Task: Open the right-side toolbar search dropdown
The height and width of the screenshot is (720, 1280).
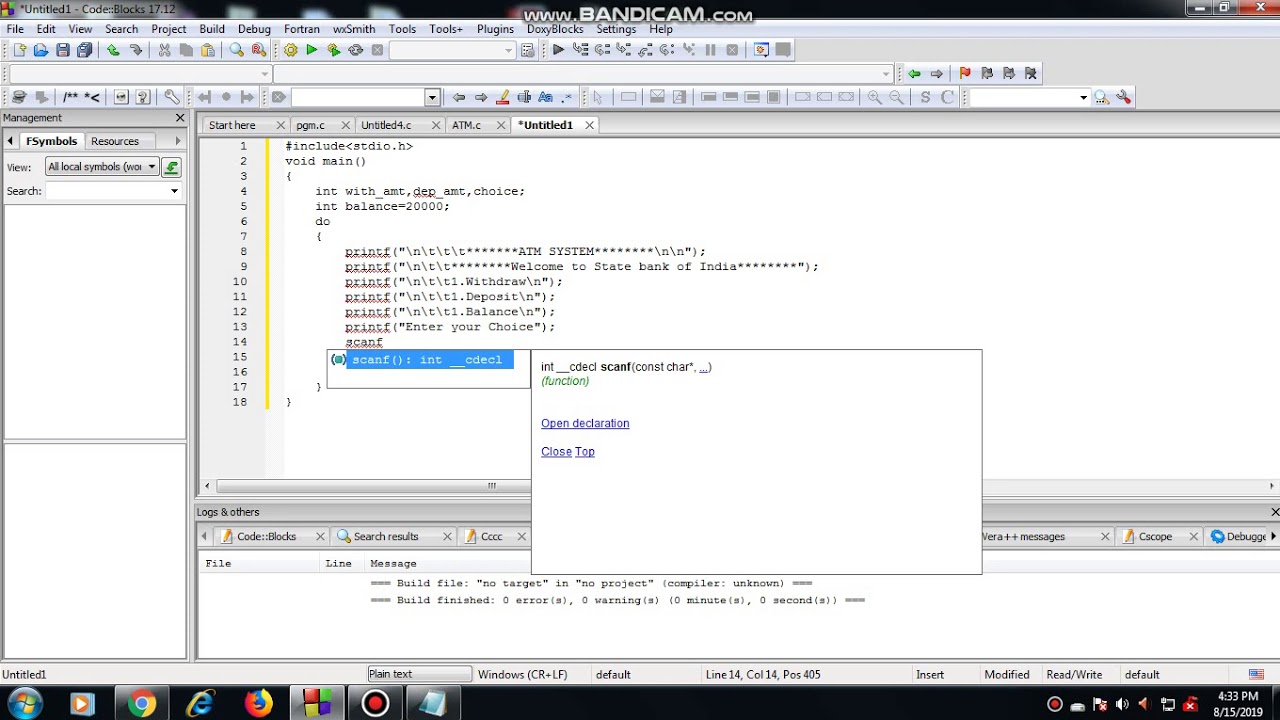Action: tap(1083, 97)
